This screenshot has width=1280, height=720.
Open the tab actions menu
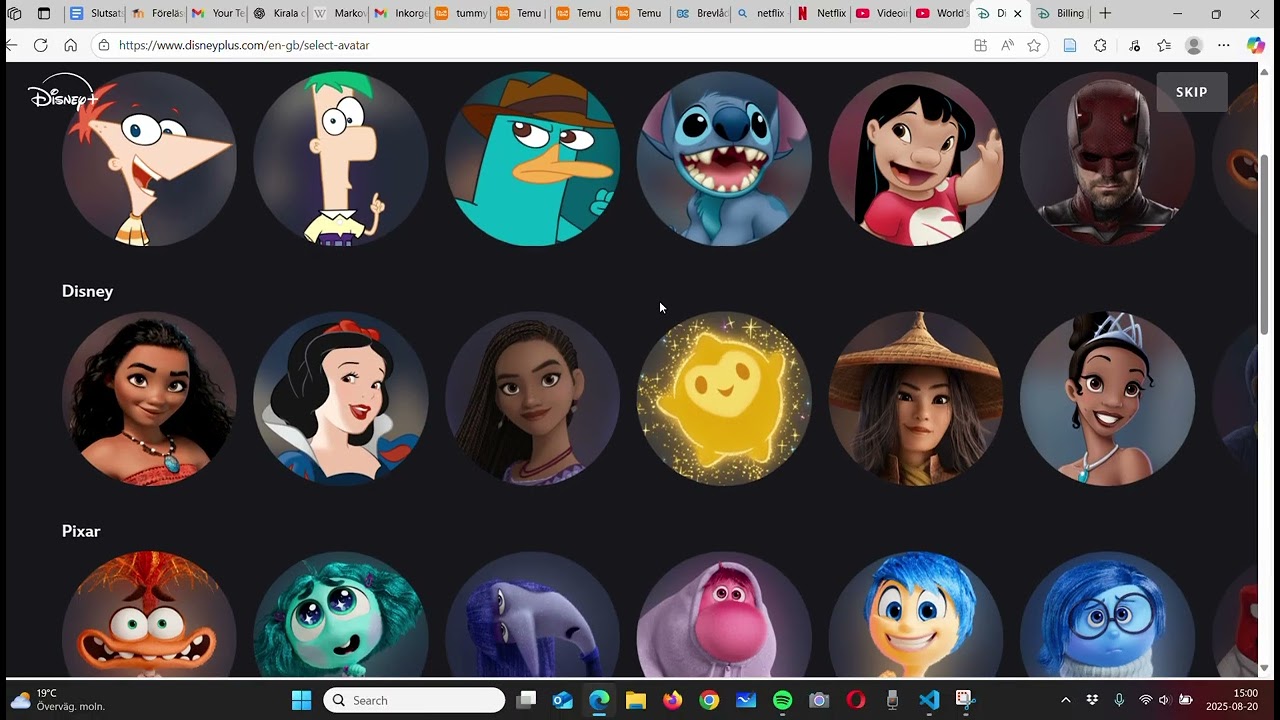click(44, 13)
